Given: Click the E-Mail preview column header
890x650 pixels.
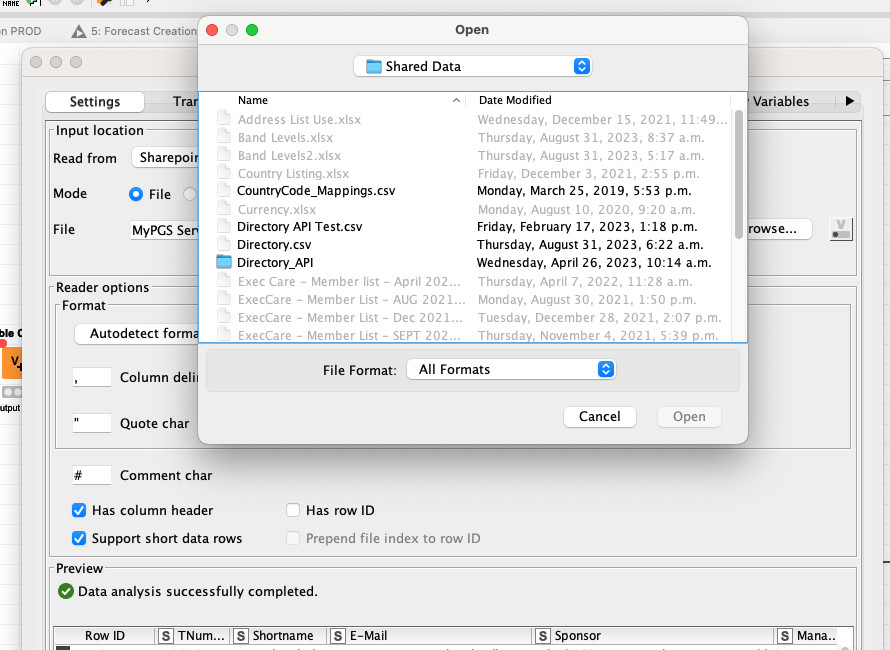Looking at the screenshot, I should tap(431, 636).
